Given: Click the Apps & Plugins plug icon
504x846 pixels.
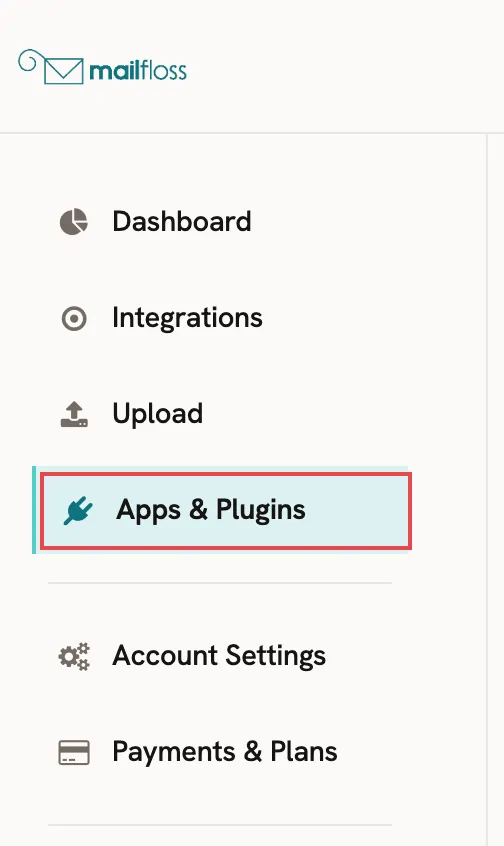Looking at the screenshot, I should click(x=78, y=510).
